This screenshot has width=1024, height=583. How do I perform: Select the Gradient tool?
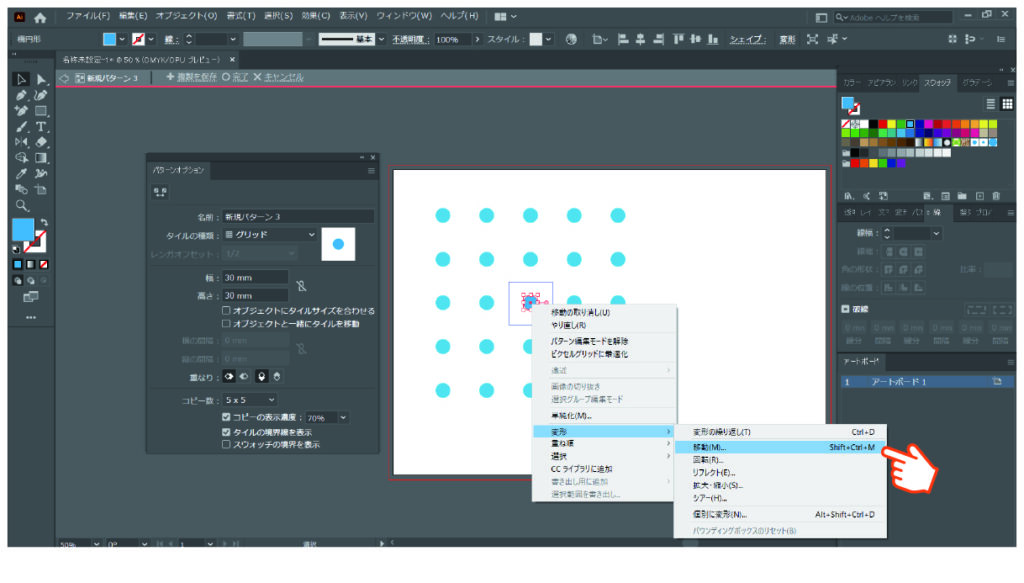(x=41, y=158)
